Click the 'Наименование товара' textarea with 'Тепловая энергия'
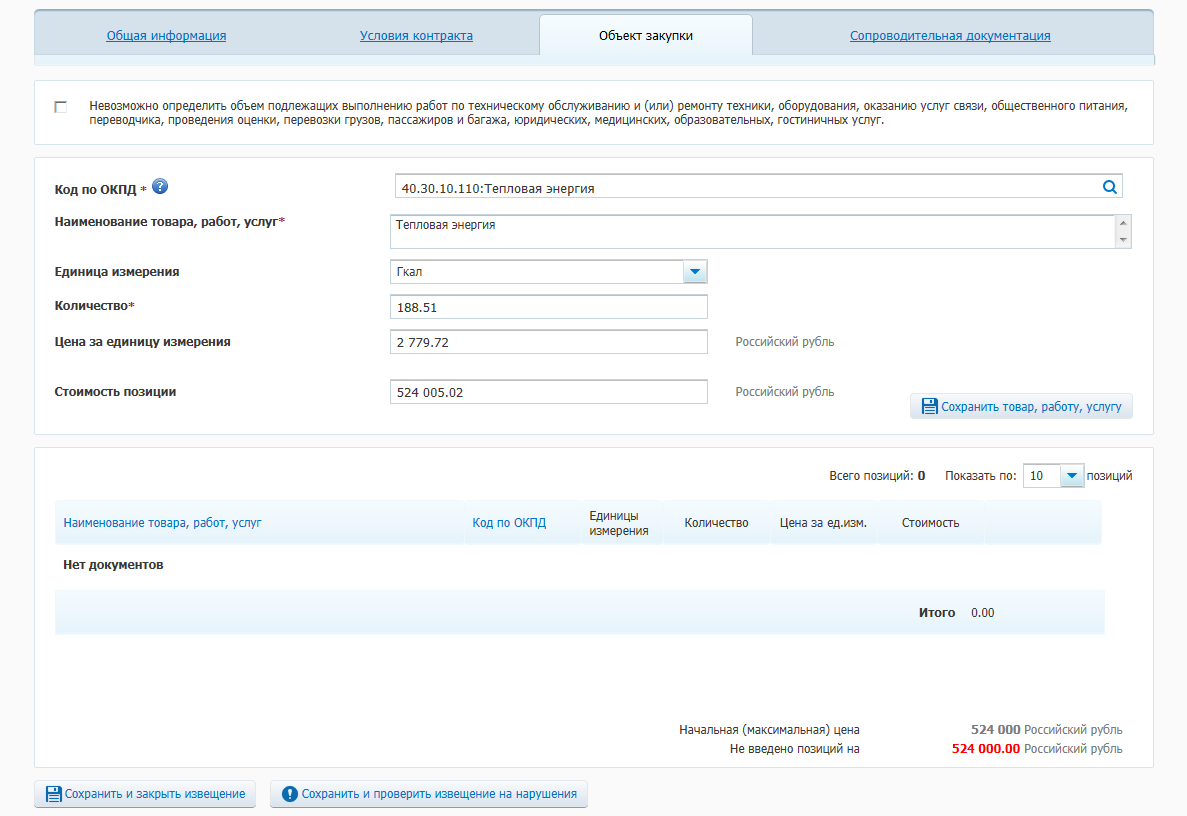Image resolution: width=1187 pixels, height=816 pixels. [x=752, y=231]
